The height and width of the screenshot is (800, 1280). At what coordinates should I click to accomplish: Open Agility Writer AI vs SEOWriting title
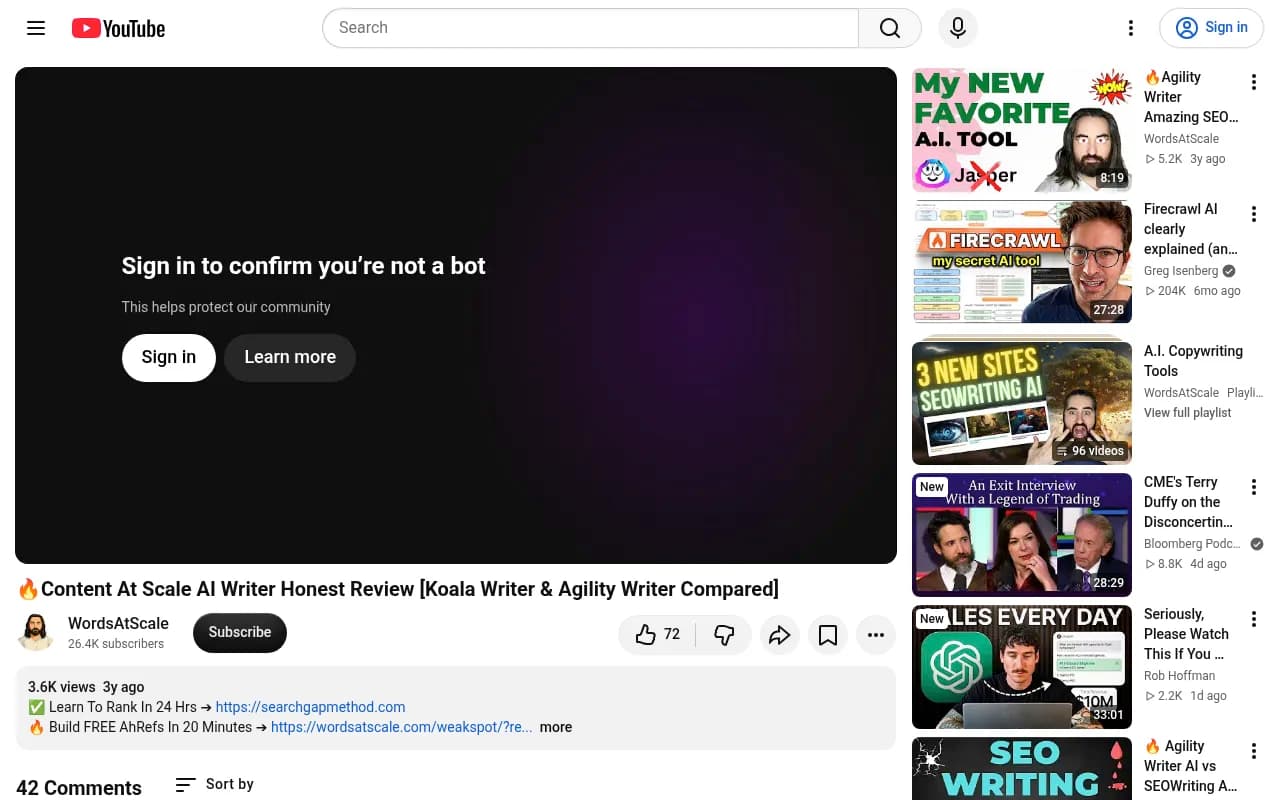[1191, 766]
